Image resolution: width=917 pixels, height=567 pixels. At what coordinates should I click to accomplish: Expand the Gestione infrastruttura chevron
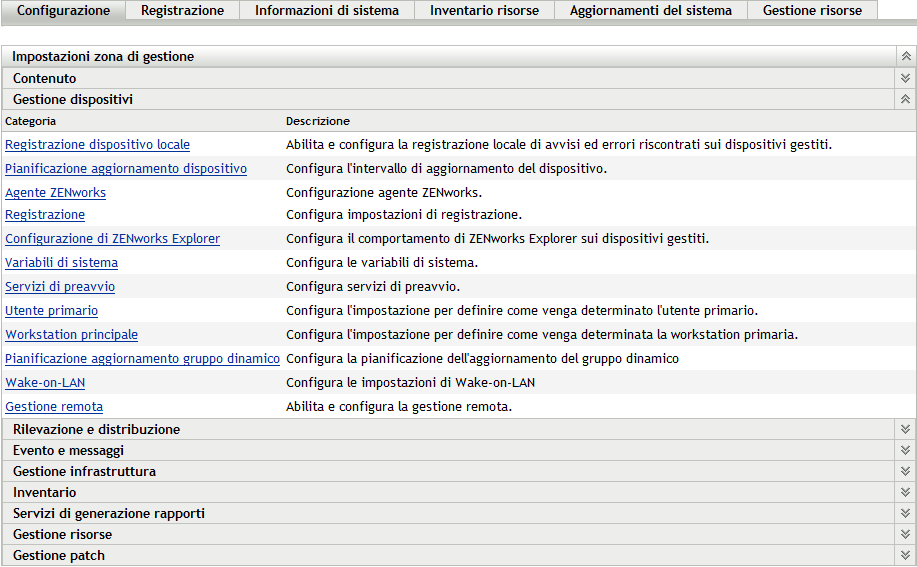click(905, 471)
